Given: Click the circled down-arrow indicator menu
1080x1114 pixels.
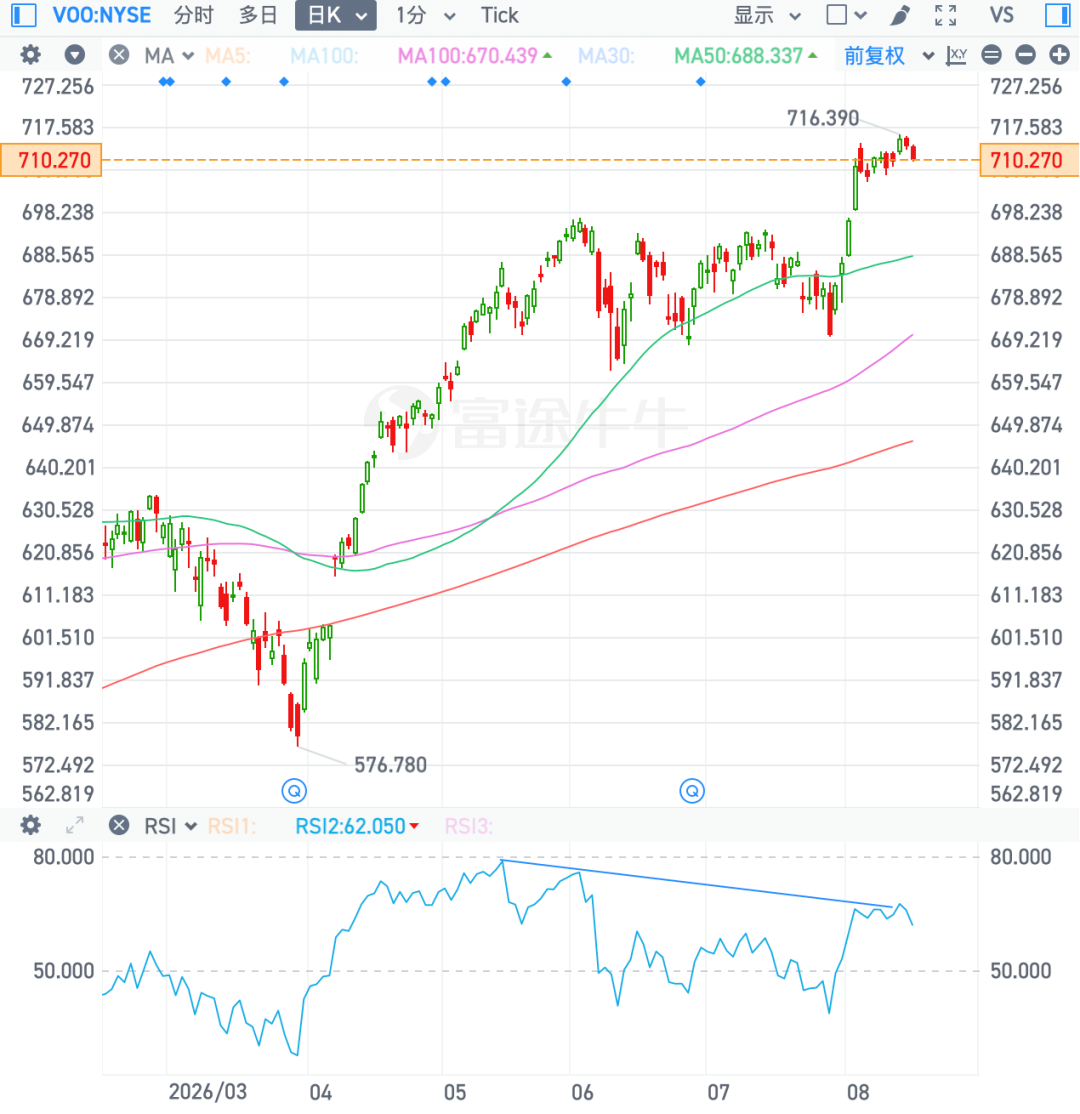Looking at the screenshot, I should (x=75, y=55).
